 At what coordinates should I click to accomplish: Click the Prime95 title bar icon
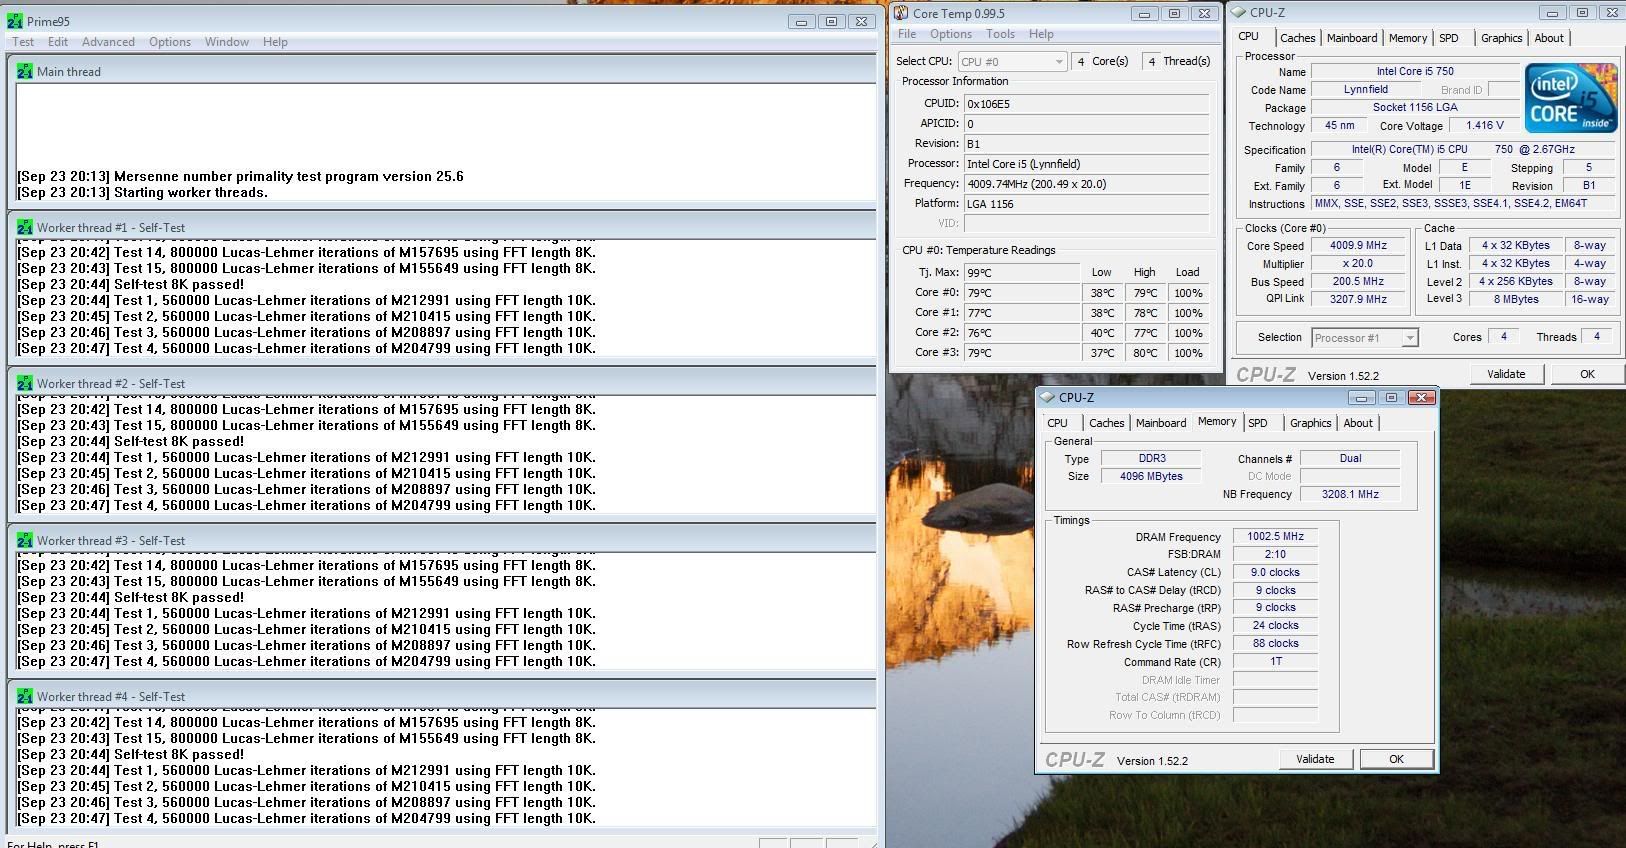coord(15,20)
